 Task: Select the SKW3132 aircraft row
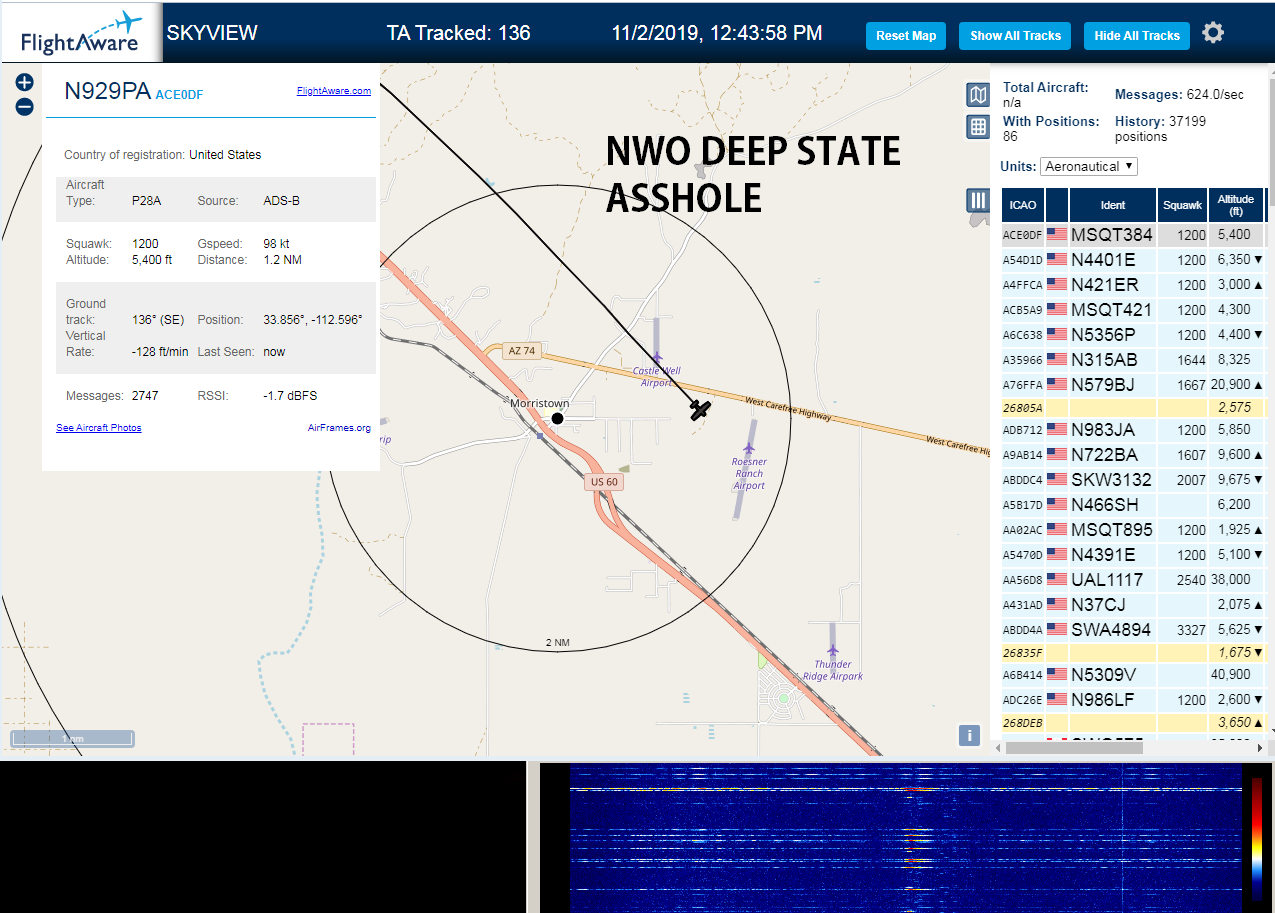[x=1133, y=480]
